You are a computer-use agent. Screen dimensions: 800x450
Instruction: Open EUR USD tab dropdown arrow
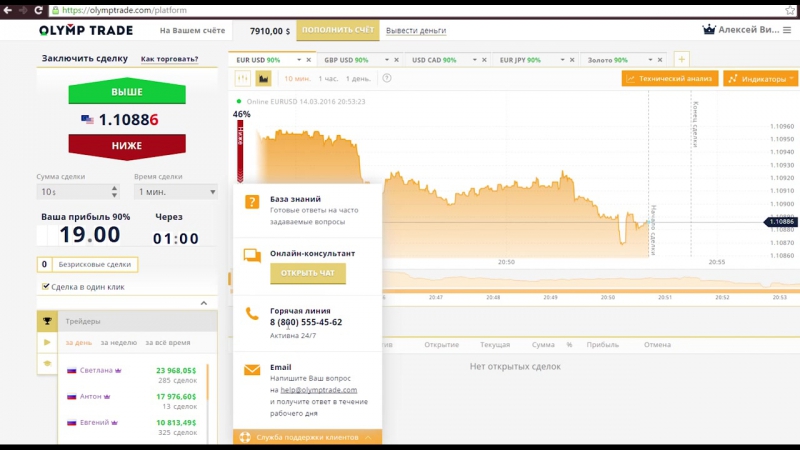299,60
